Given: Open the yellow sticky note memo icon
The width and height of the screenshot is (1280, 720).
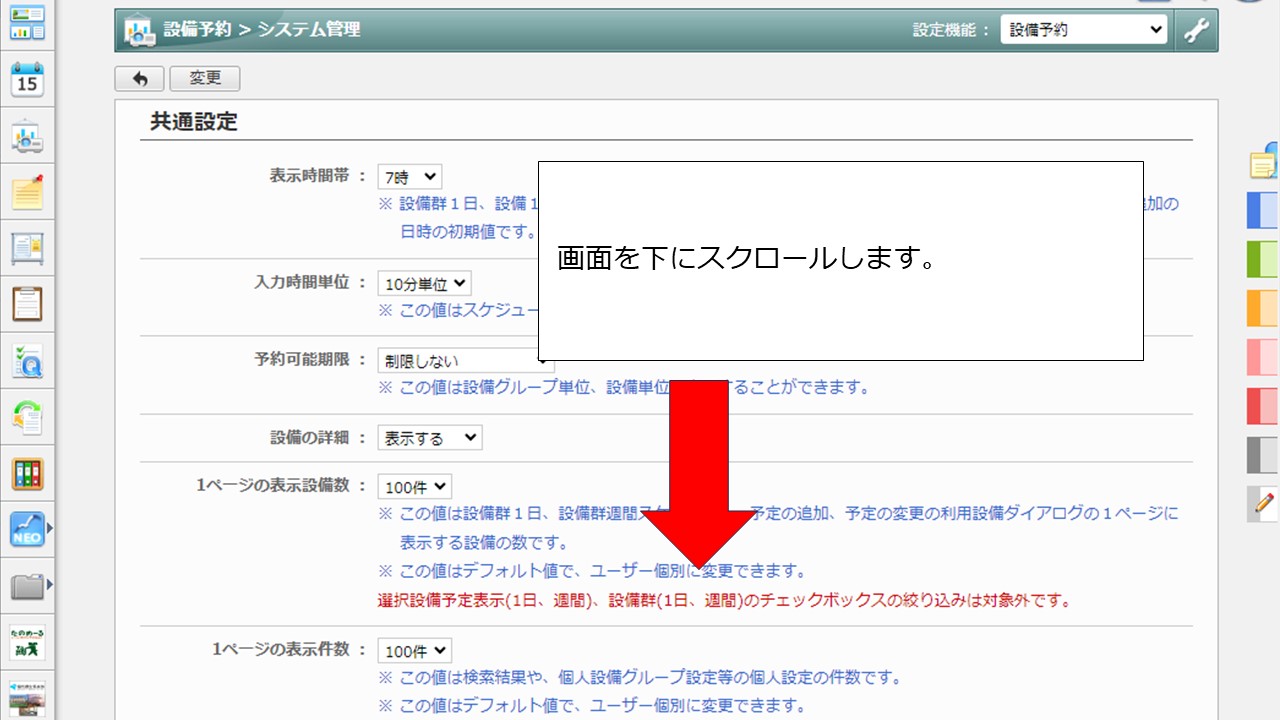Looking at the screenshot, I should (27, 192).
